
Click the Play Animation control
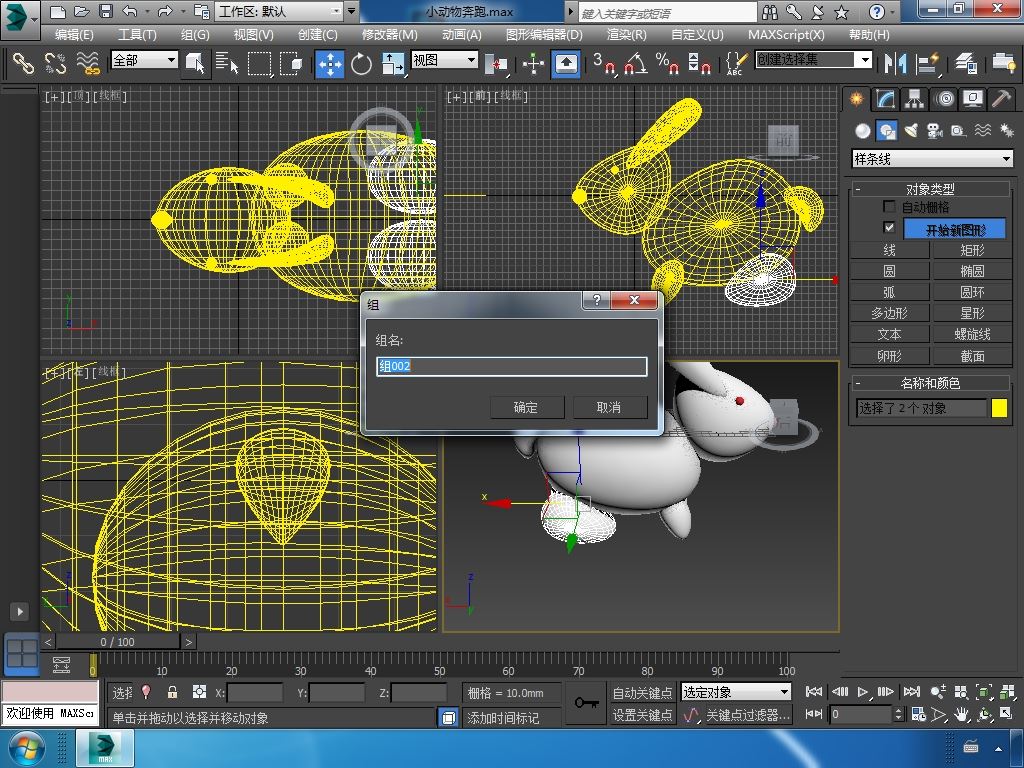863,692
